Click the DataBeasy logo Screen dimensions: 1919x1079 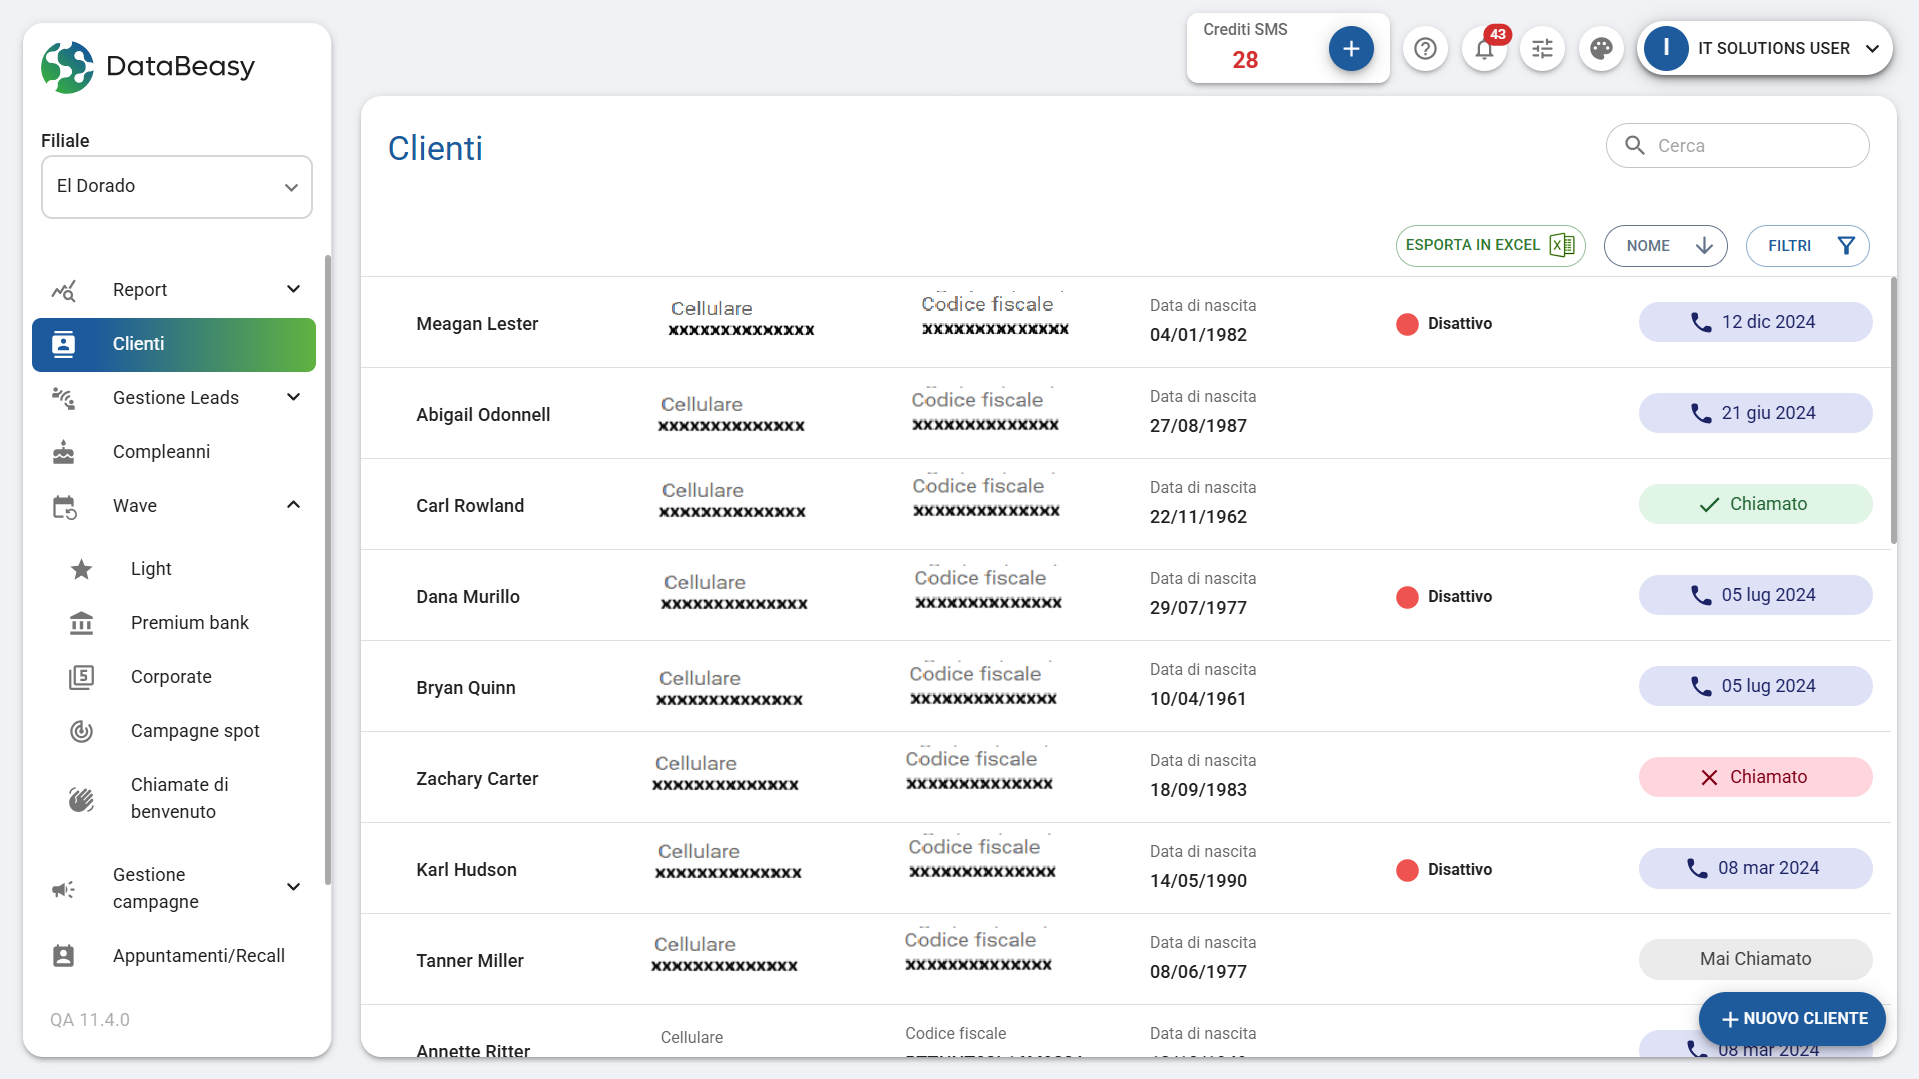(x=148, y=66)
